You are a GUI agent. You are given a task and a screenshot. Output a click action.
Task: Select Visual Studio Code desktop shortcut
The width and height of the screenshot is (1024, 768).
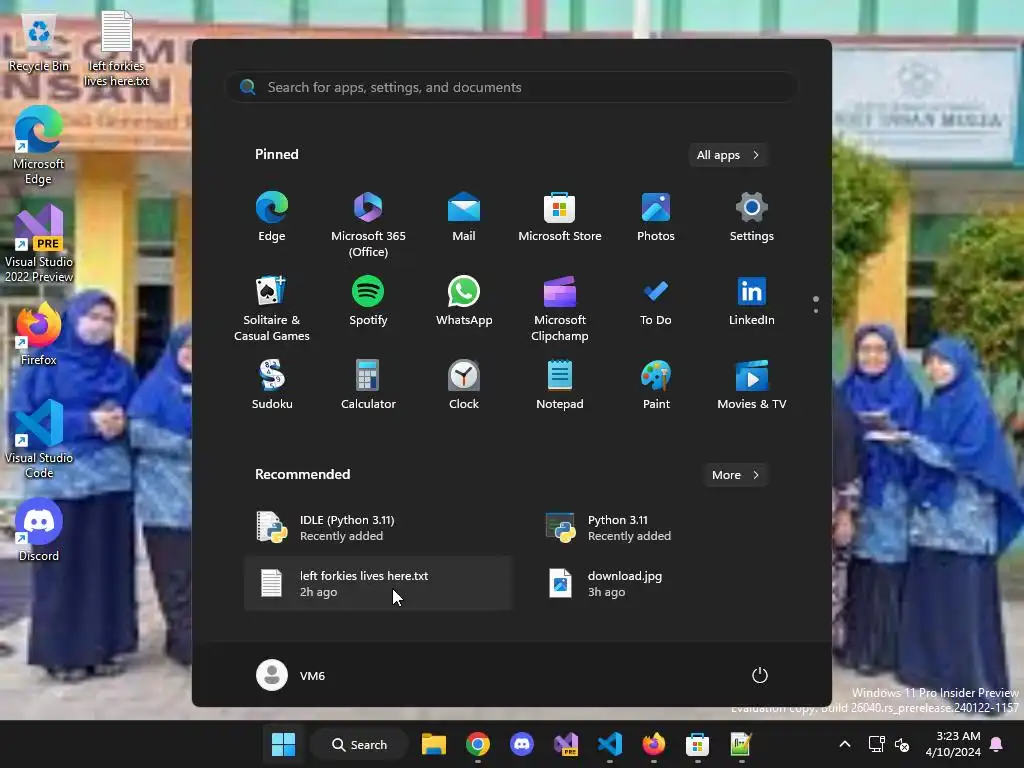39,440
